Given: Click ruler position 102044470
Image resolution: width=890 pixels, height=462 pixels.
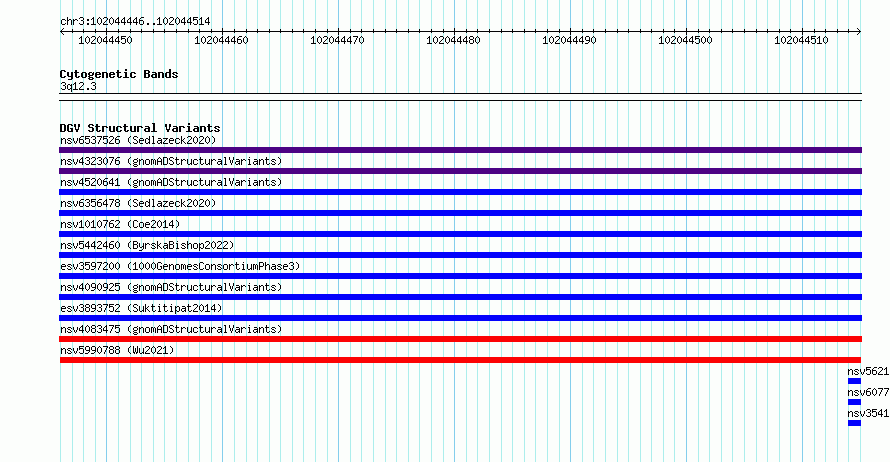Looking at the screenshot, I should (x=337, y=40).
